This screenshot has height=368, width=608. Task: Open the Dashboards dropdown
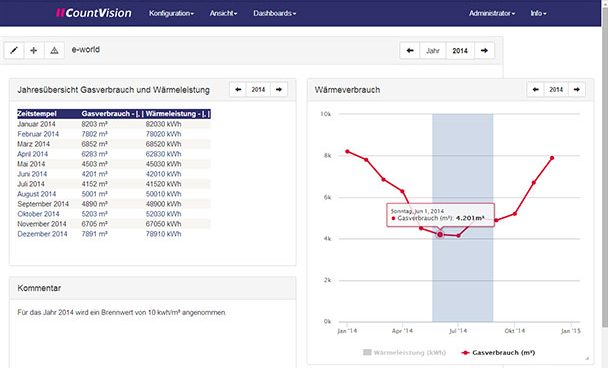point(275,13)
